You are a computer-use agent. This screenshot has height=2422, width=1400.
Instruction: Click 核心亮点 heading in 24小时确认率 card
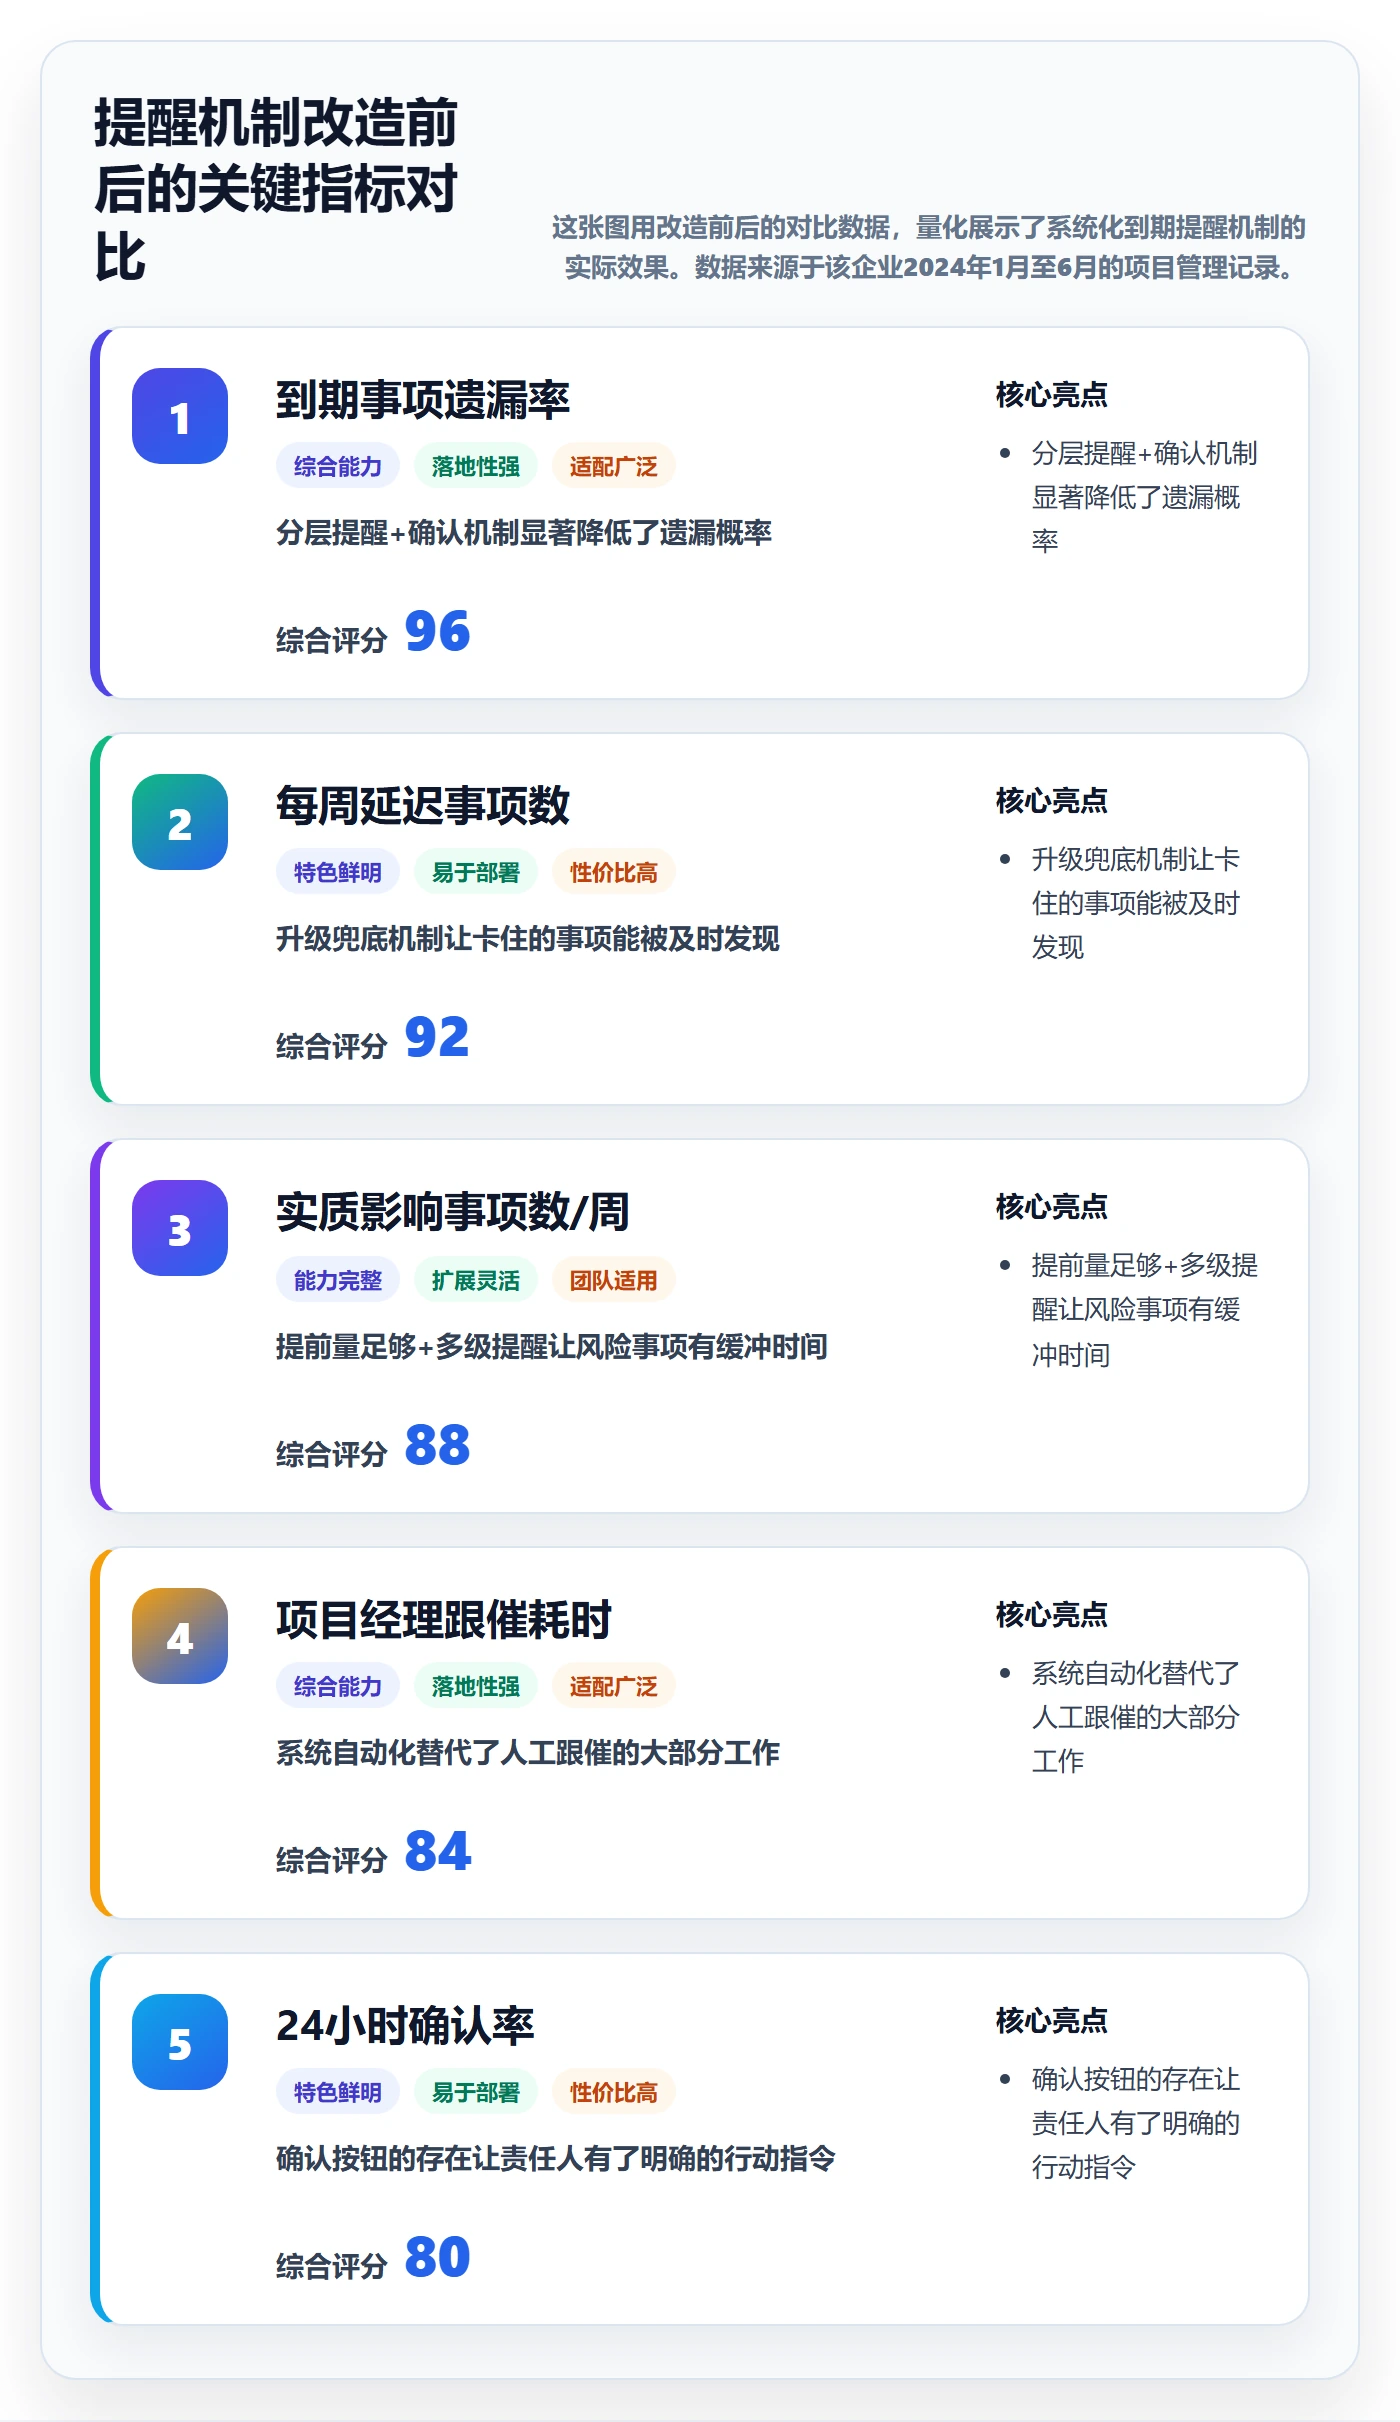(1052, 2021)
